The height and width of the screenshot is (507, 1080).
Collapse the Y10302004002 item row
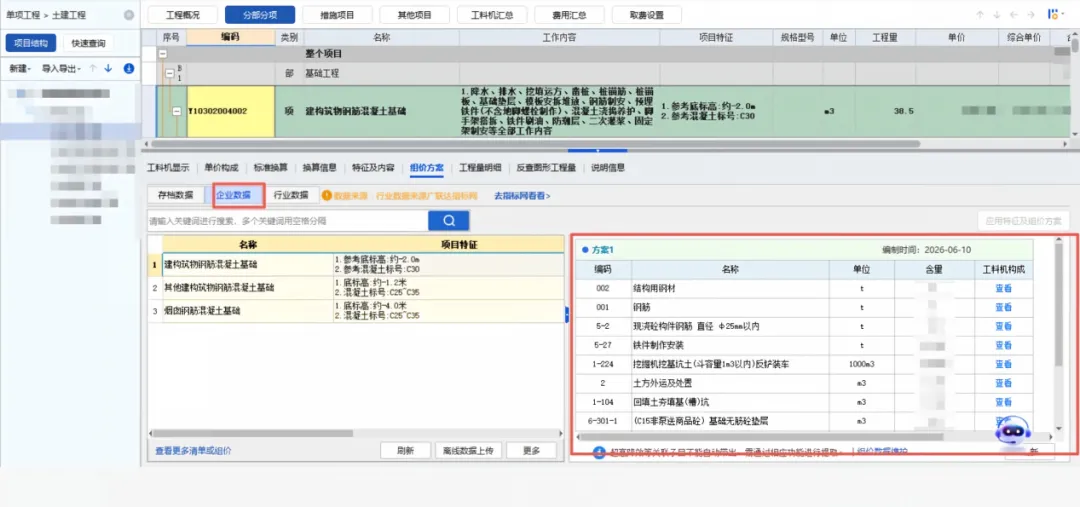pyautogui.click(x=176, y=111)
